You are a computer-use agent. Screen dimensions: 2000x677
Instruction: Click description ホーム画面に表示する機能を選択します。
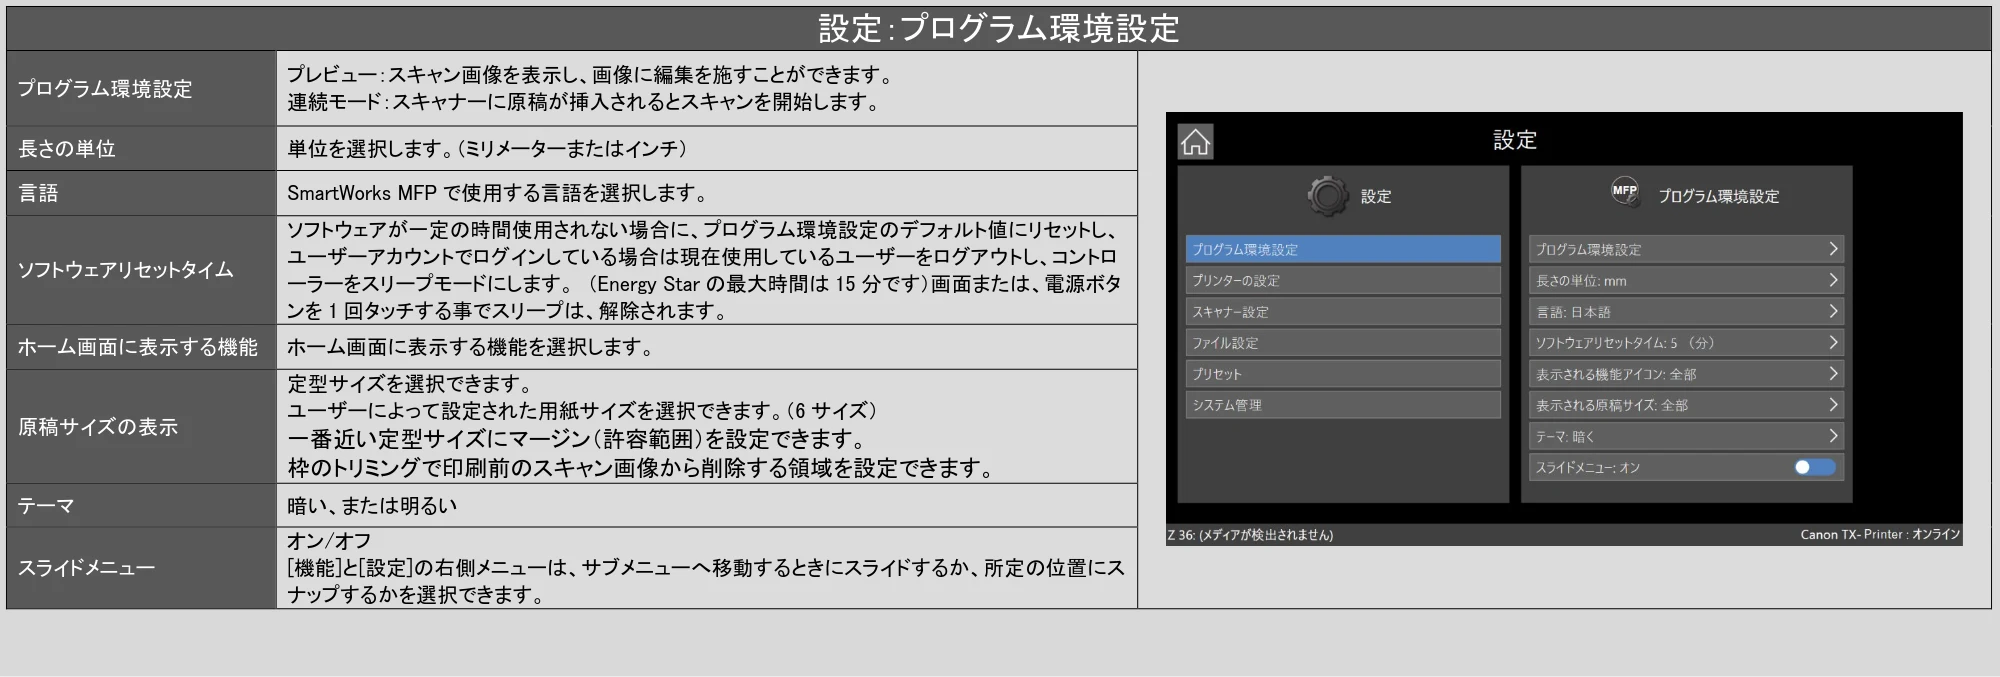(x=472, y=347)
